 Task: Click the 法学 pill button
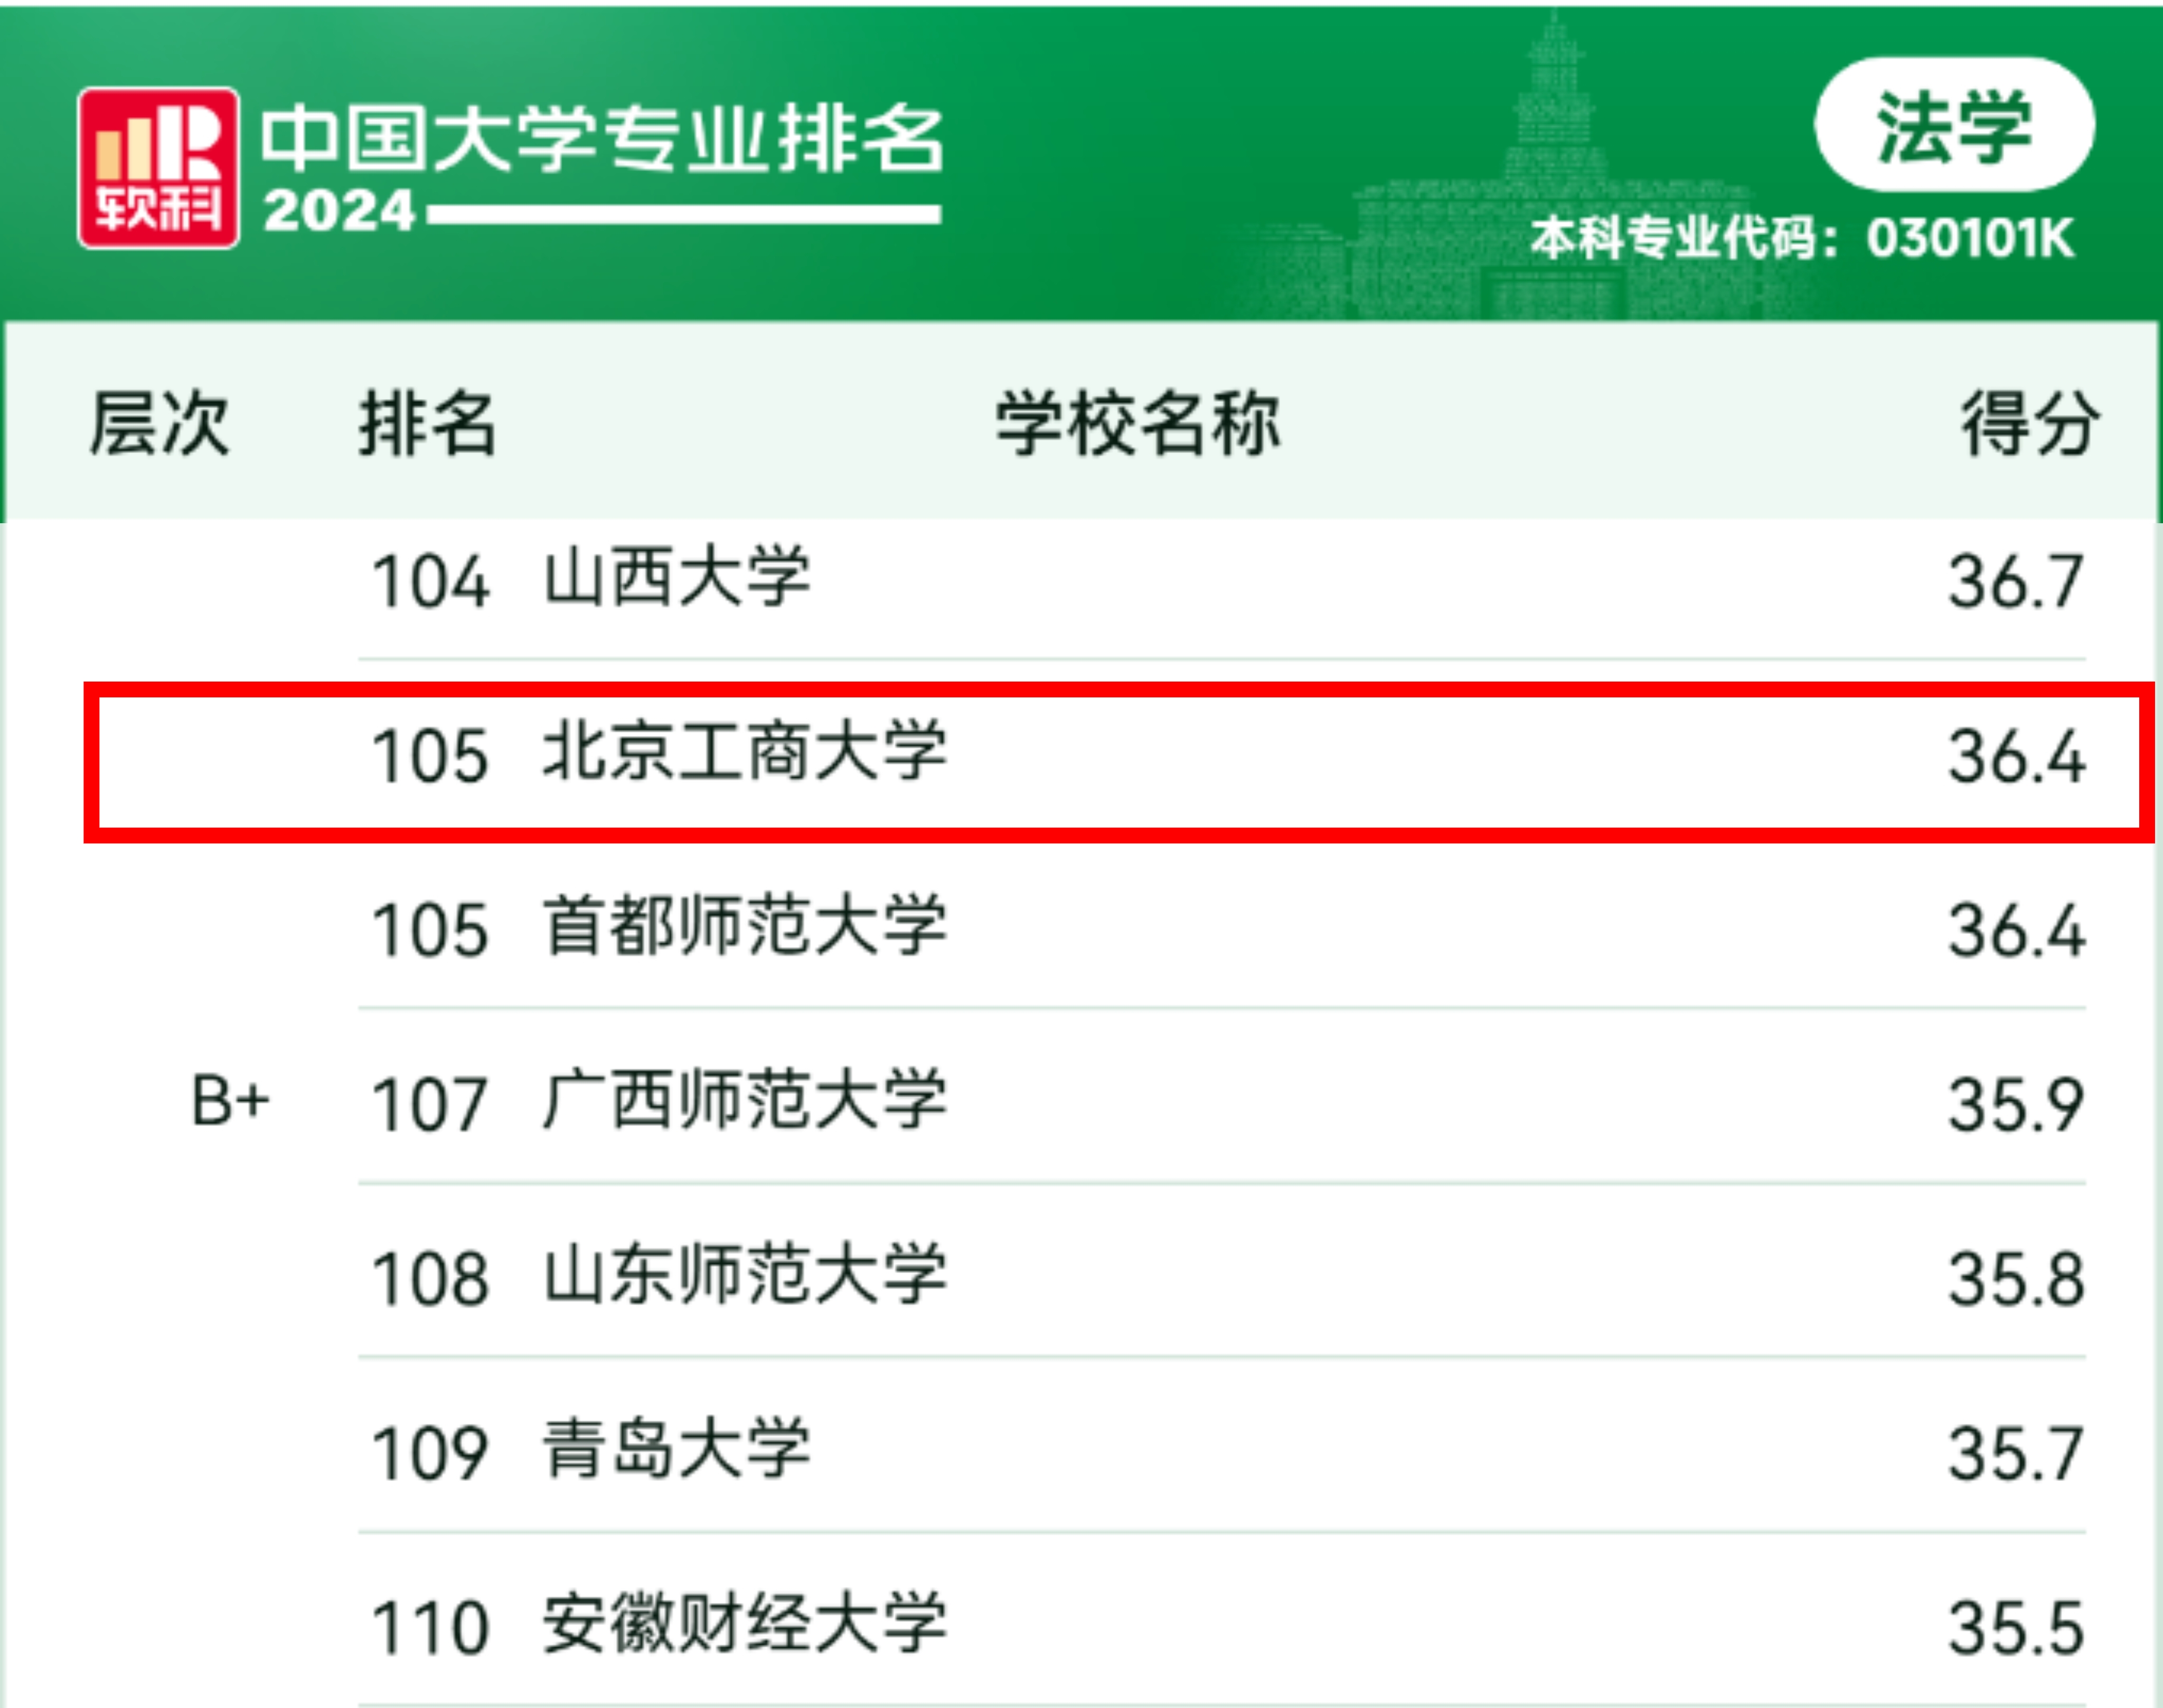tap(1953, 126)
